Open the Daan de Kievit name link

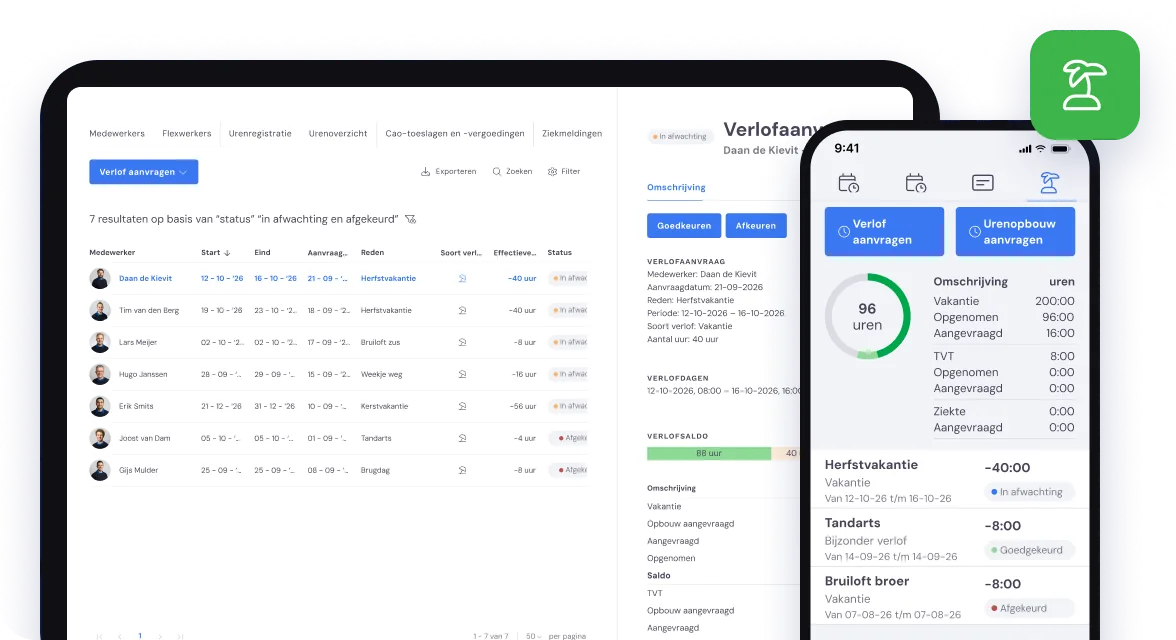pos(146,278)
